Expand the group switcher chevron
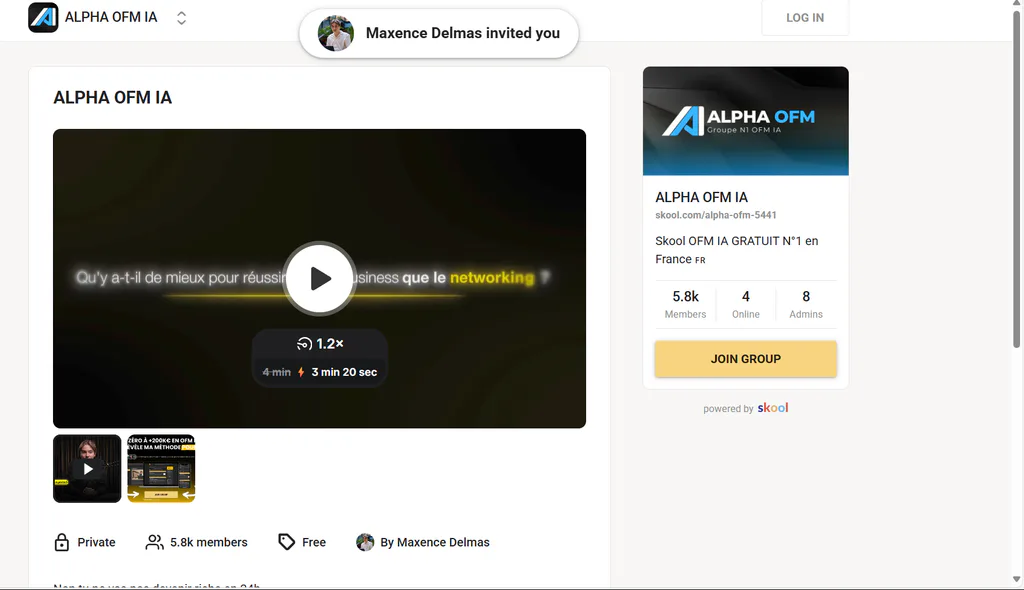Image resolution: width=1024 pixels, height=590 pixels. point(182,18)
